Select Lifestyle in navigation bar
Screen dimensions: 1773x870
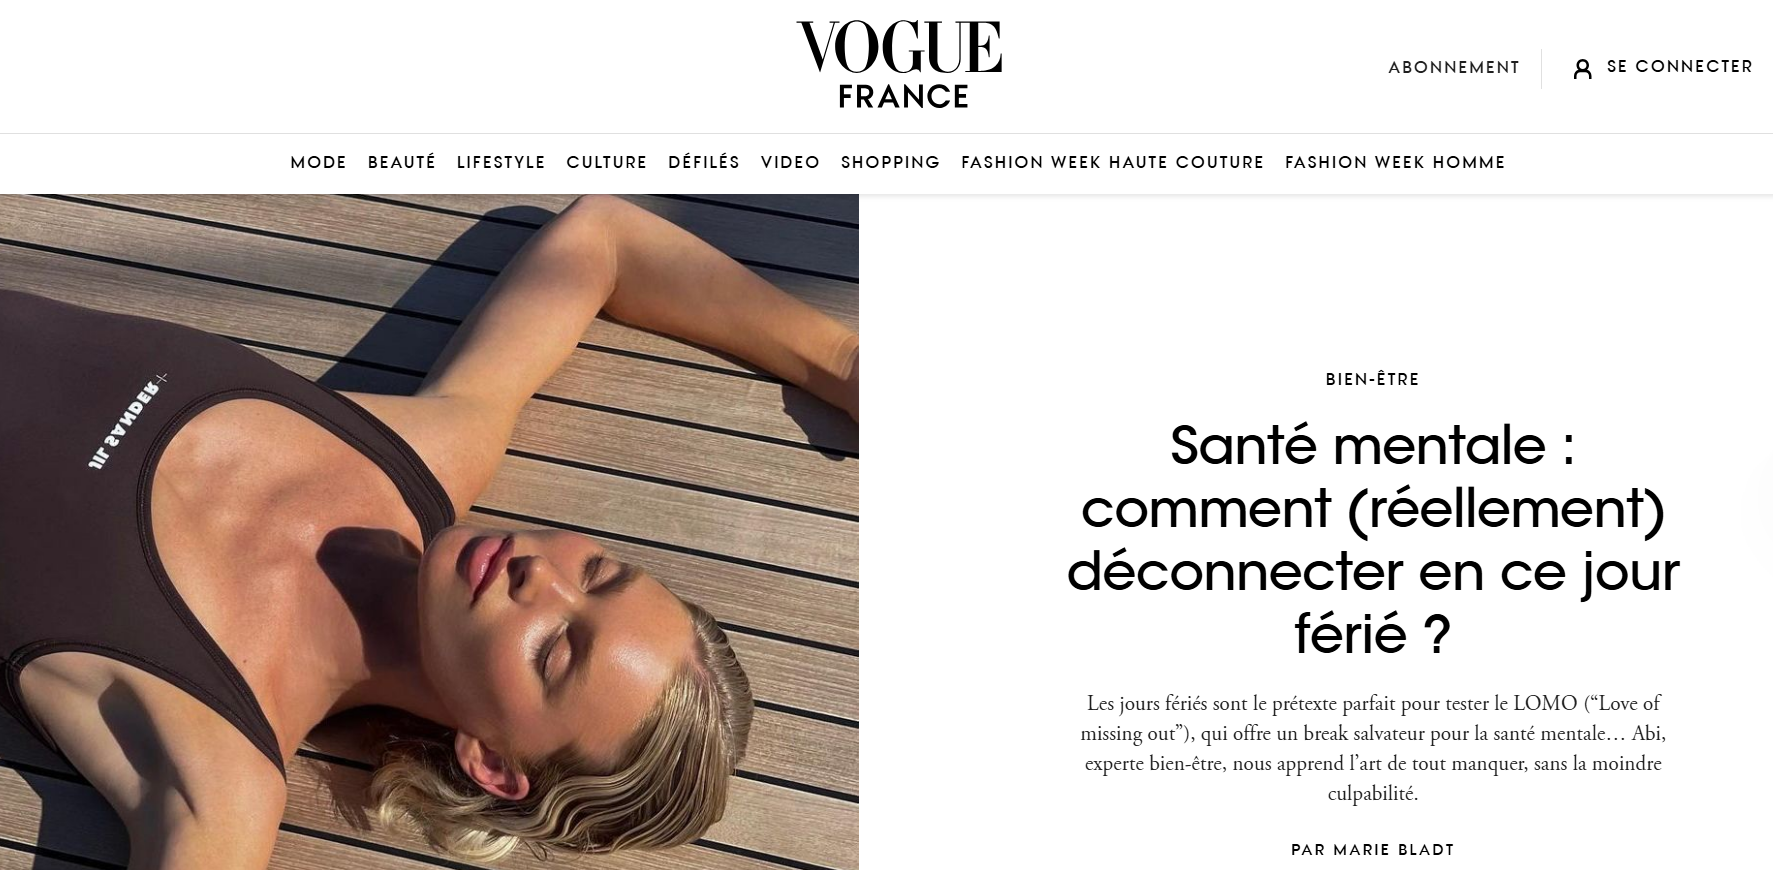[501, 162]
